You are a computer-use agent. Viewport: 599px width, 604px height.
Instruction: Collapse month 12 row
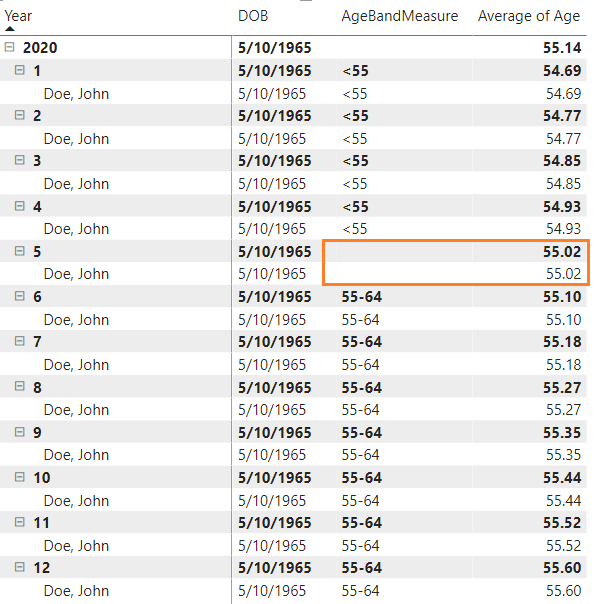[20, 567]
